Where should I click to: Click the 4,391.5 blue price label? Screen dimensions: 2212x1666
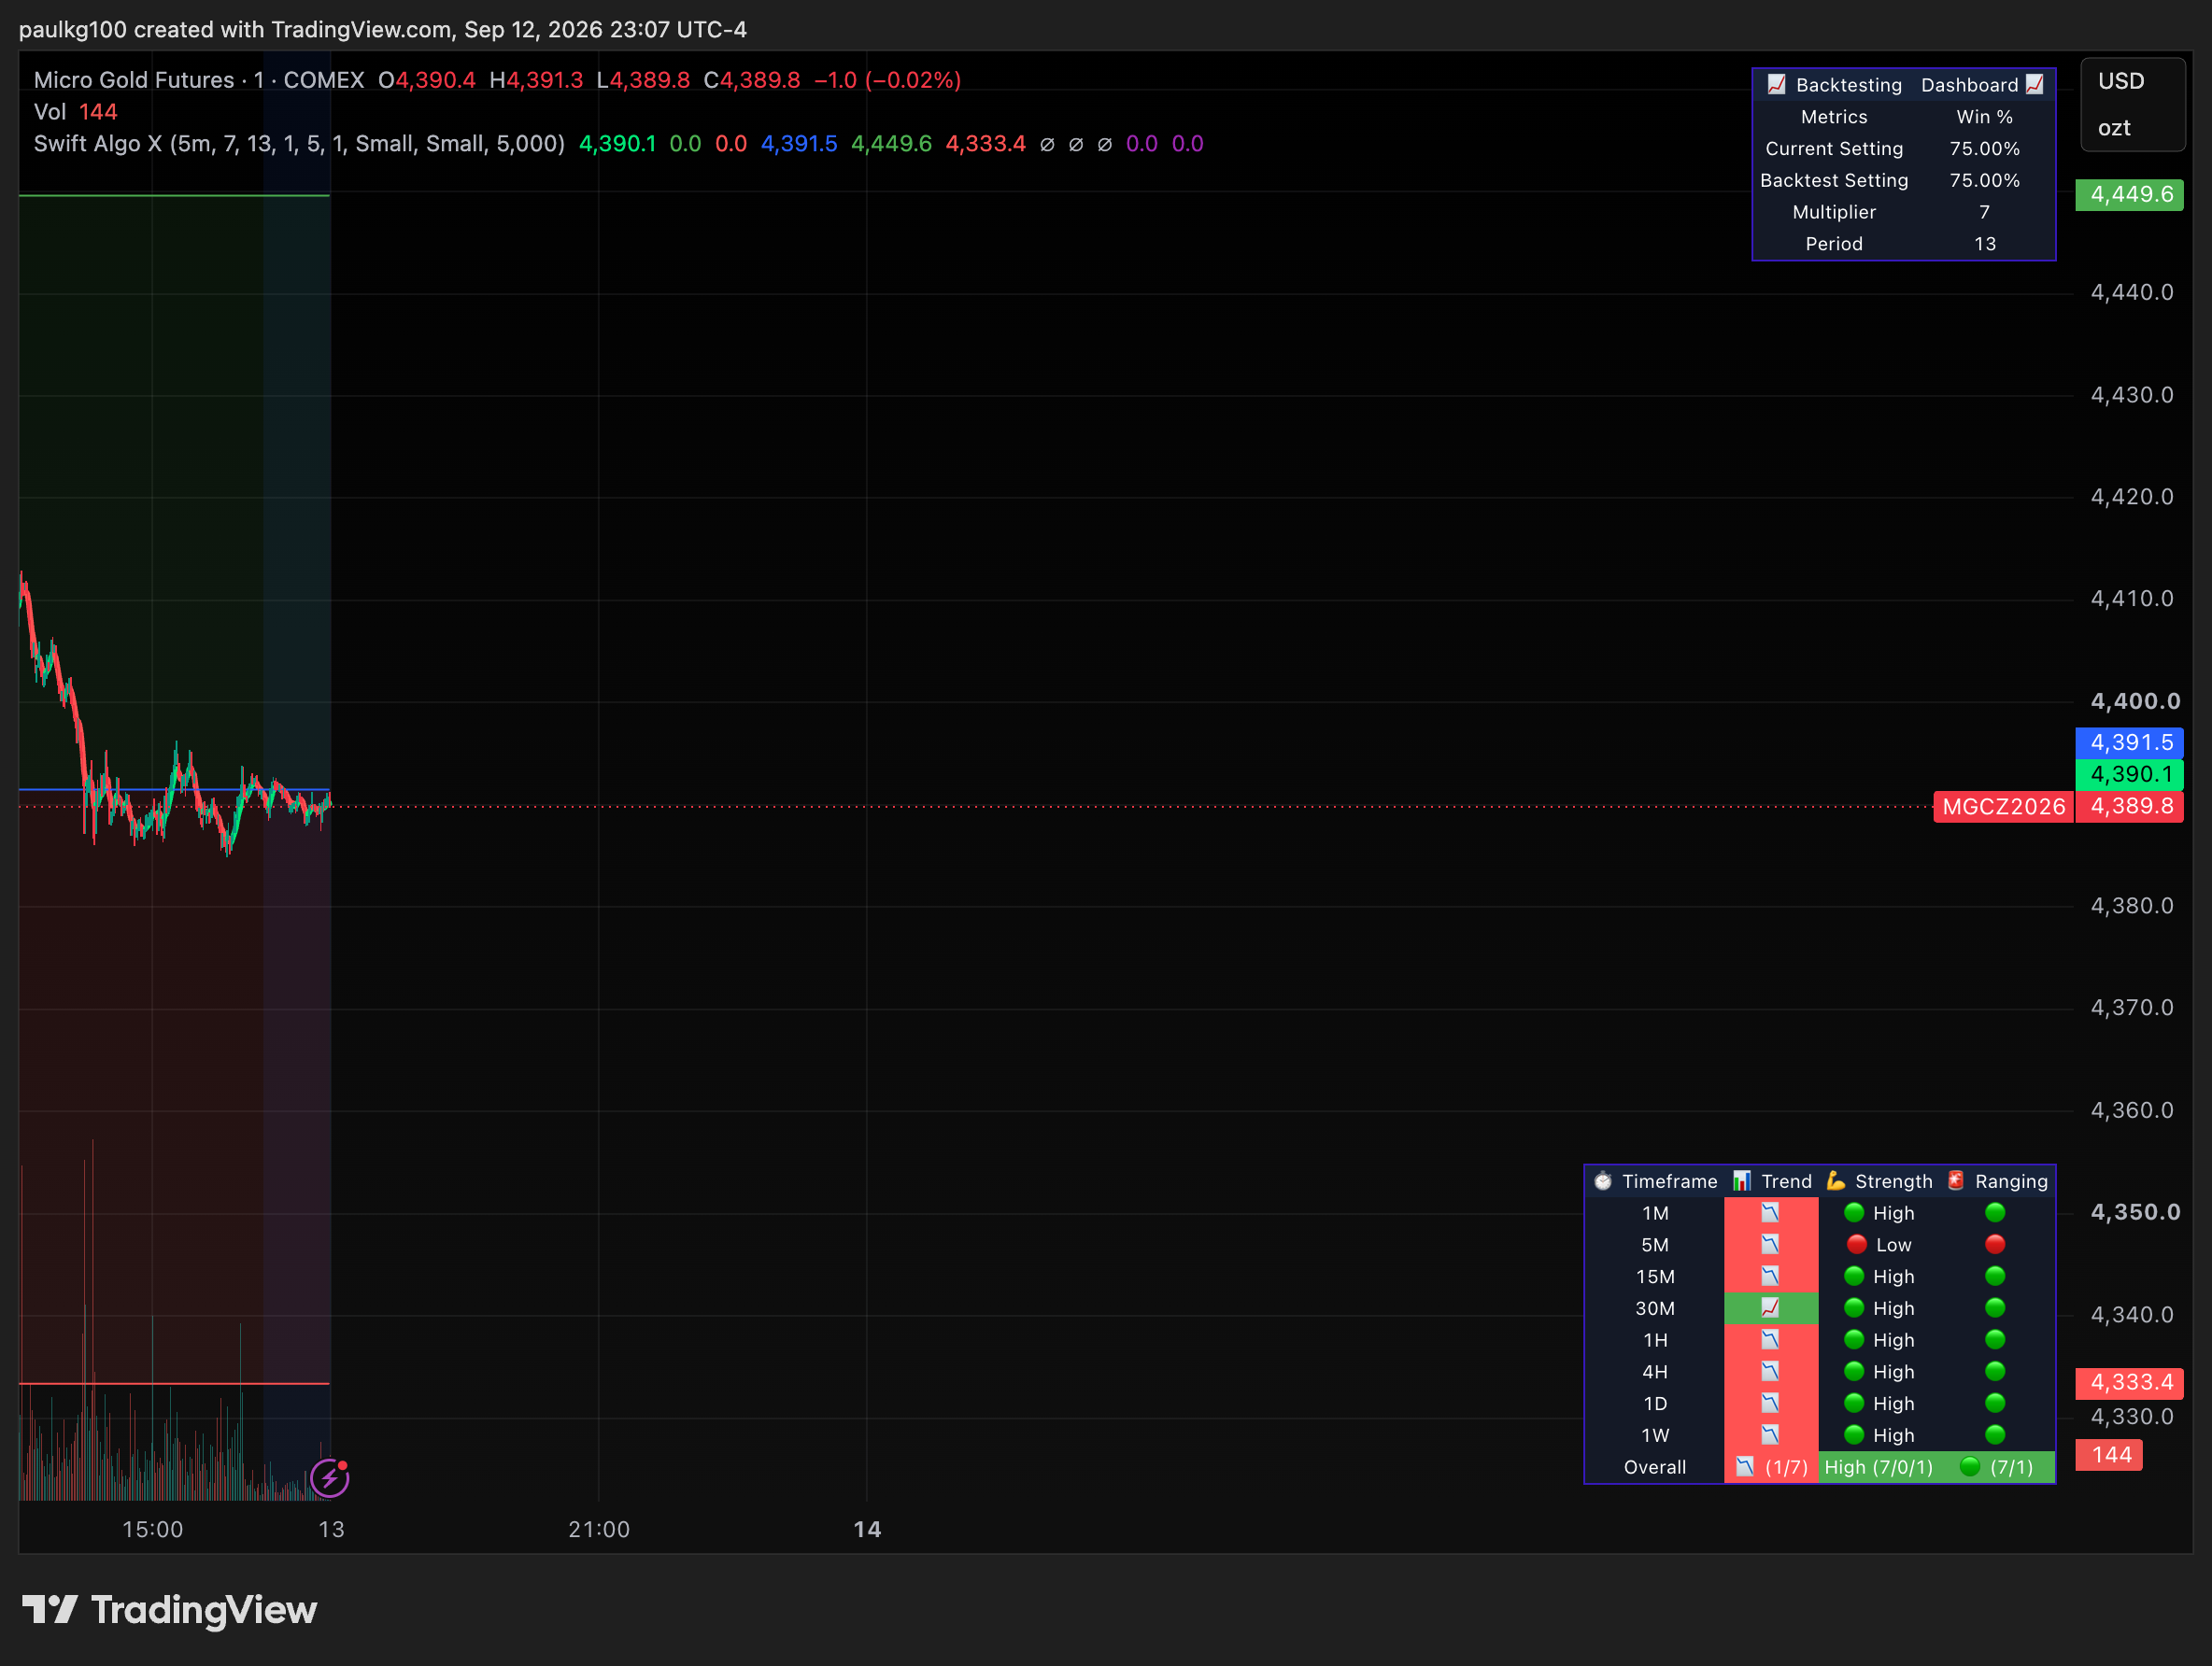[2130, 742]
